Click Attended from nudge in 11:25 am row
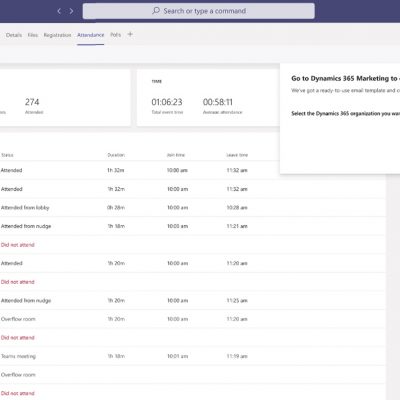This screenshot has width=400, height=400. pos(26,301)
